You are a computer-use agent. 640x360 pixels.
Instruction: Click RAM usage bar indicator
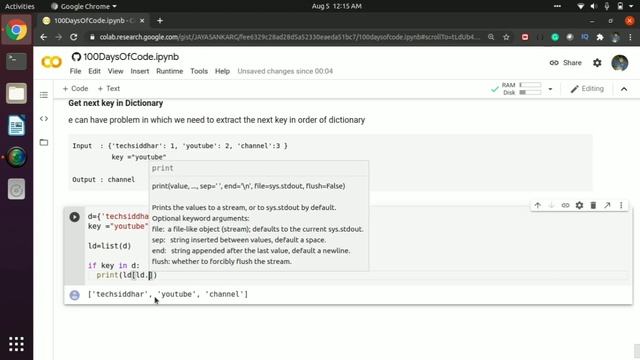(530, 85)
